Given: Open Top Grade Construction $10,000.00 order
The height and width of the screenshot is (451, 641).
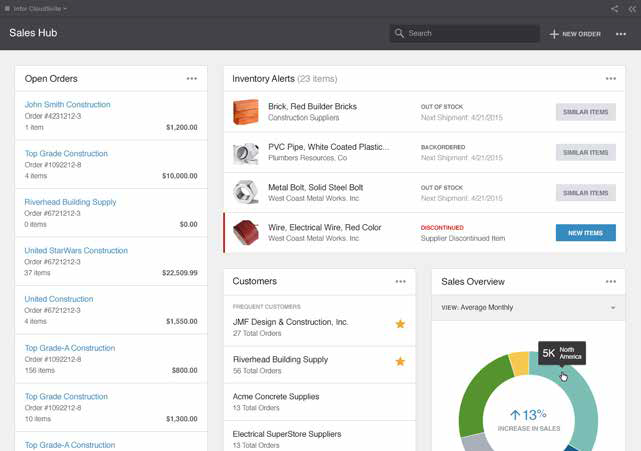Looking at the screenshot, I should (x=66, y=153).
